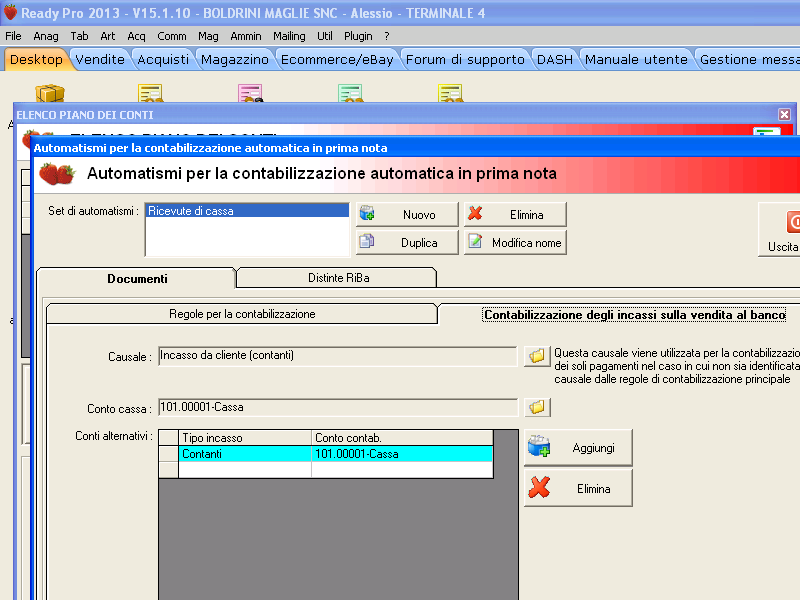Open folder icon next to Conto cassa field
This screenshot has height=600, width=800.
(x=537, y=407)
